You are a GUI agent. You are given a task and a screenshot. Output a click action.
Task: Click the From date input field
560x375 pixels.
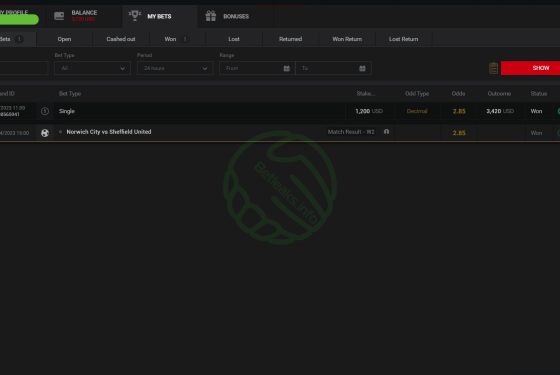(257, 68)
